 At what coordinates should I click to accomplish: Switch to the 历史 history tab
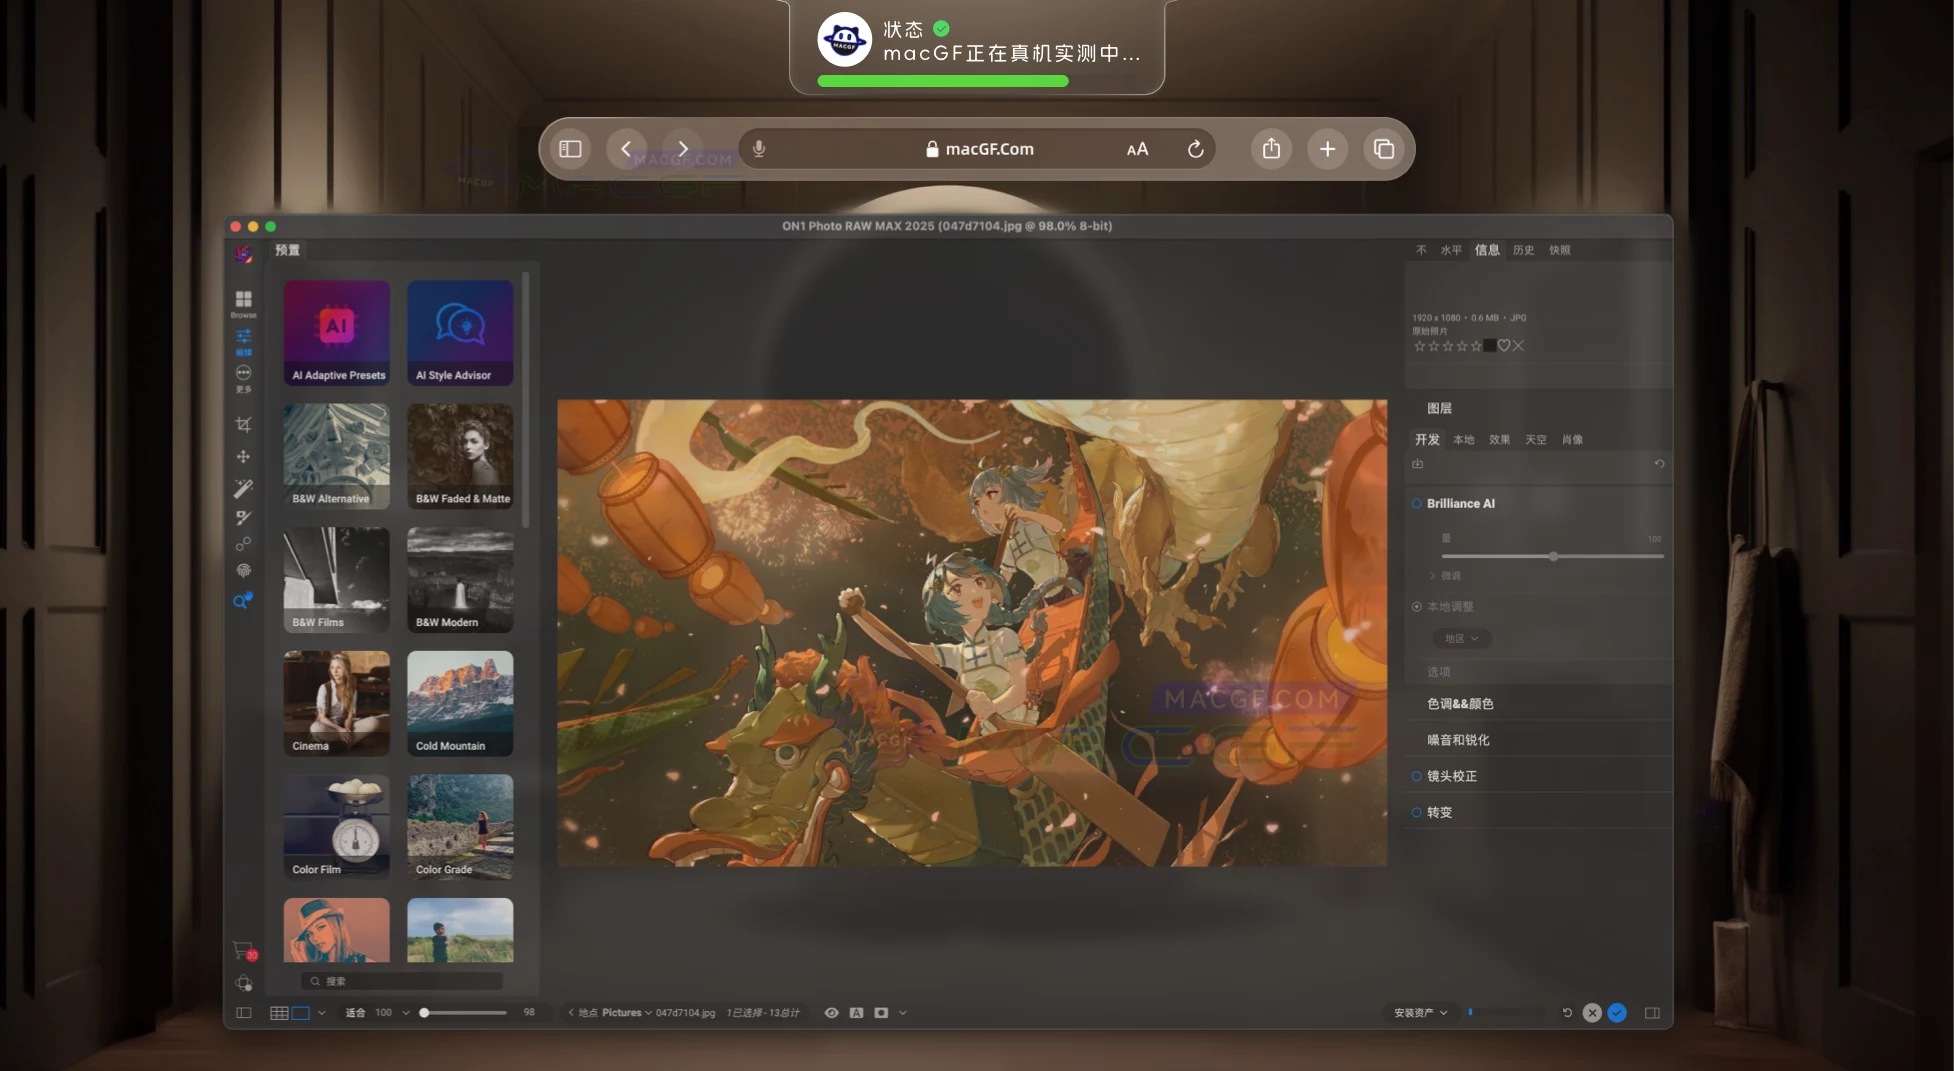click(x=1523, y=250)
